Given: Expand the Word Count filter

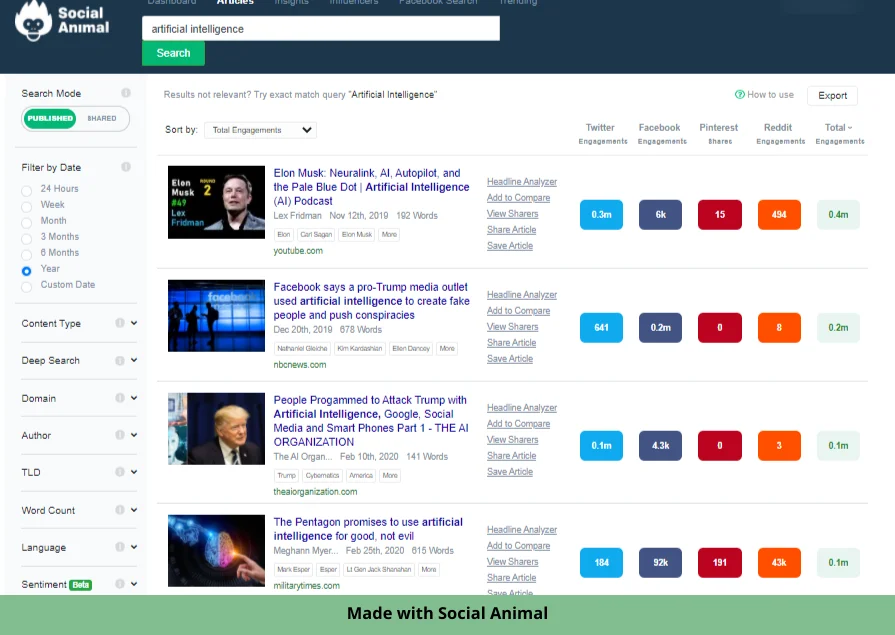Looking at the screenshot, I should pyautogui.click(x=134, y=510).
